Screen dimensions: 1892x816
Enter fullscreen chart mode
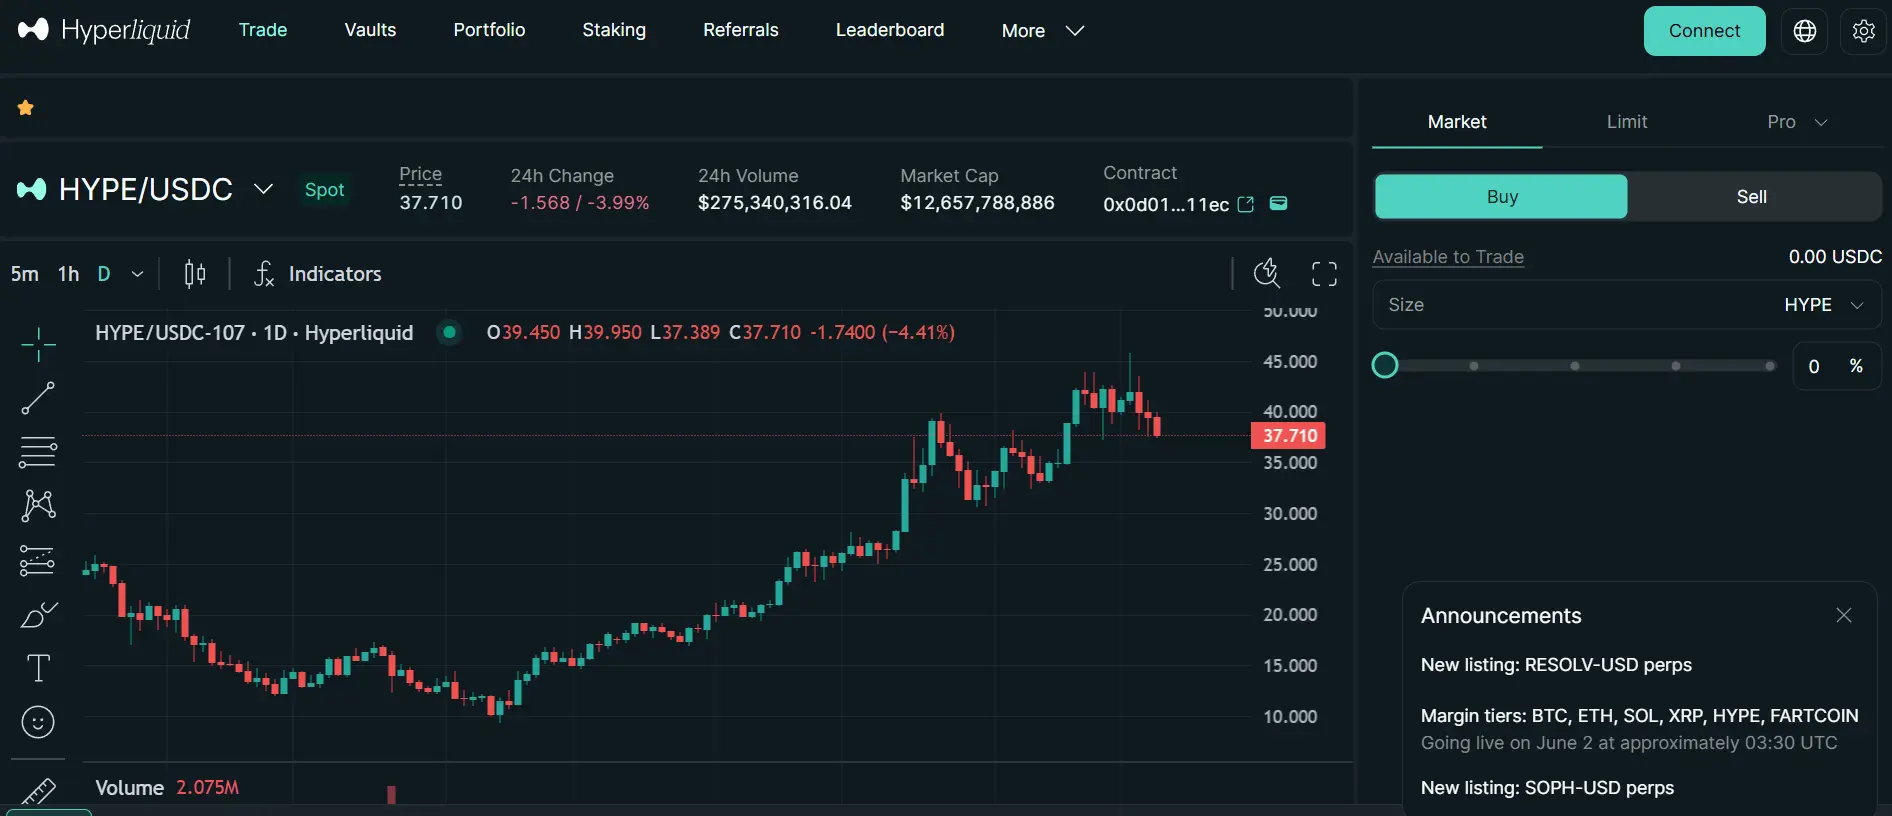tap(1324, 274)
